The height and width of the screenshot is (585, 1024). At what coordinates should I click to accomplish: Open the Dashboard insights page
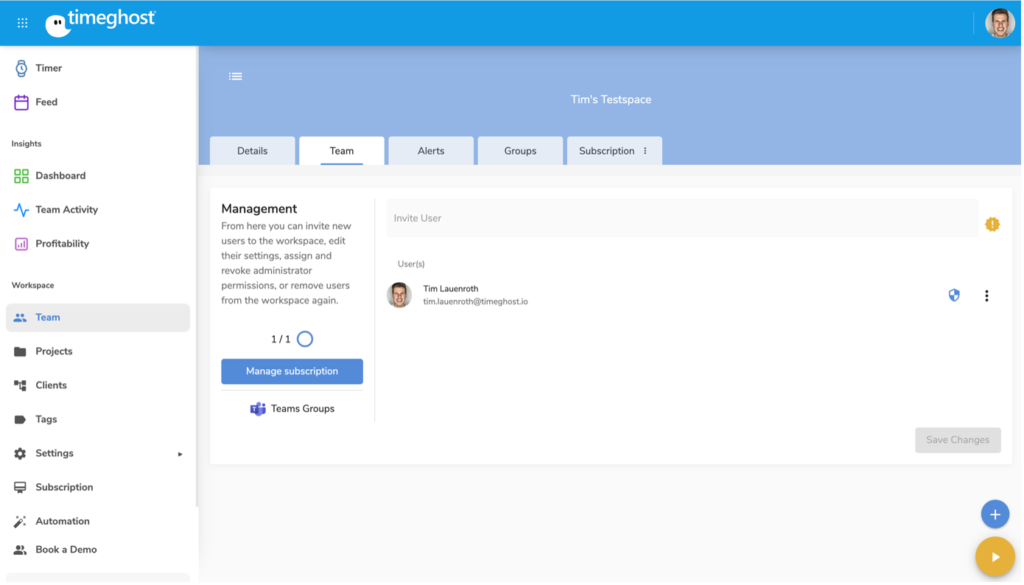[x=60, y=176]
